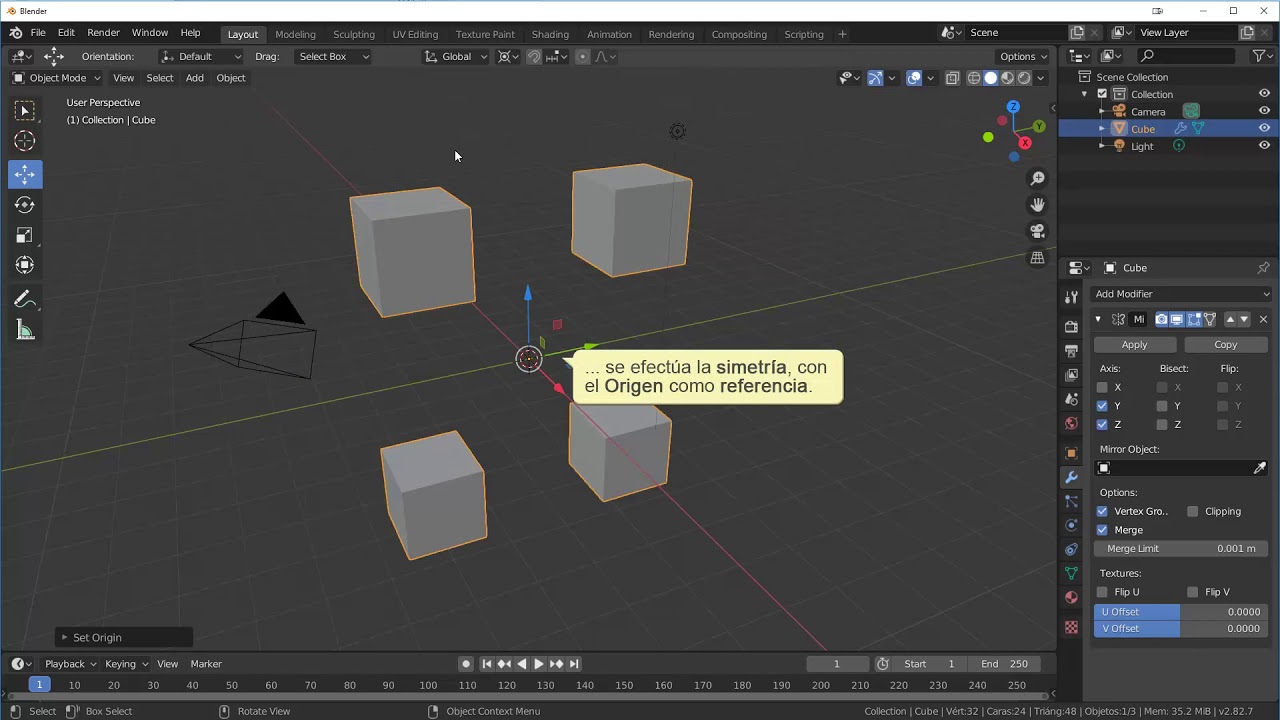Image resolution: width=1280 pixels, height=720 pixels.
Task: Expand the Set Origin operator panel
Action: coord(124,637)
